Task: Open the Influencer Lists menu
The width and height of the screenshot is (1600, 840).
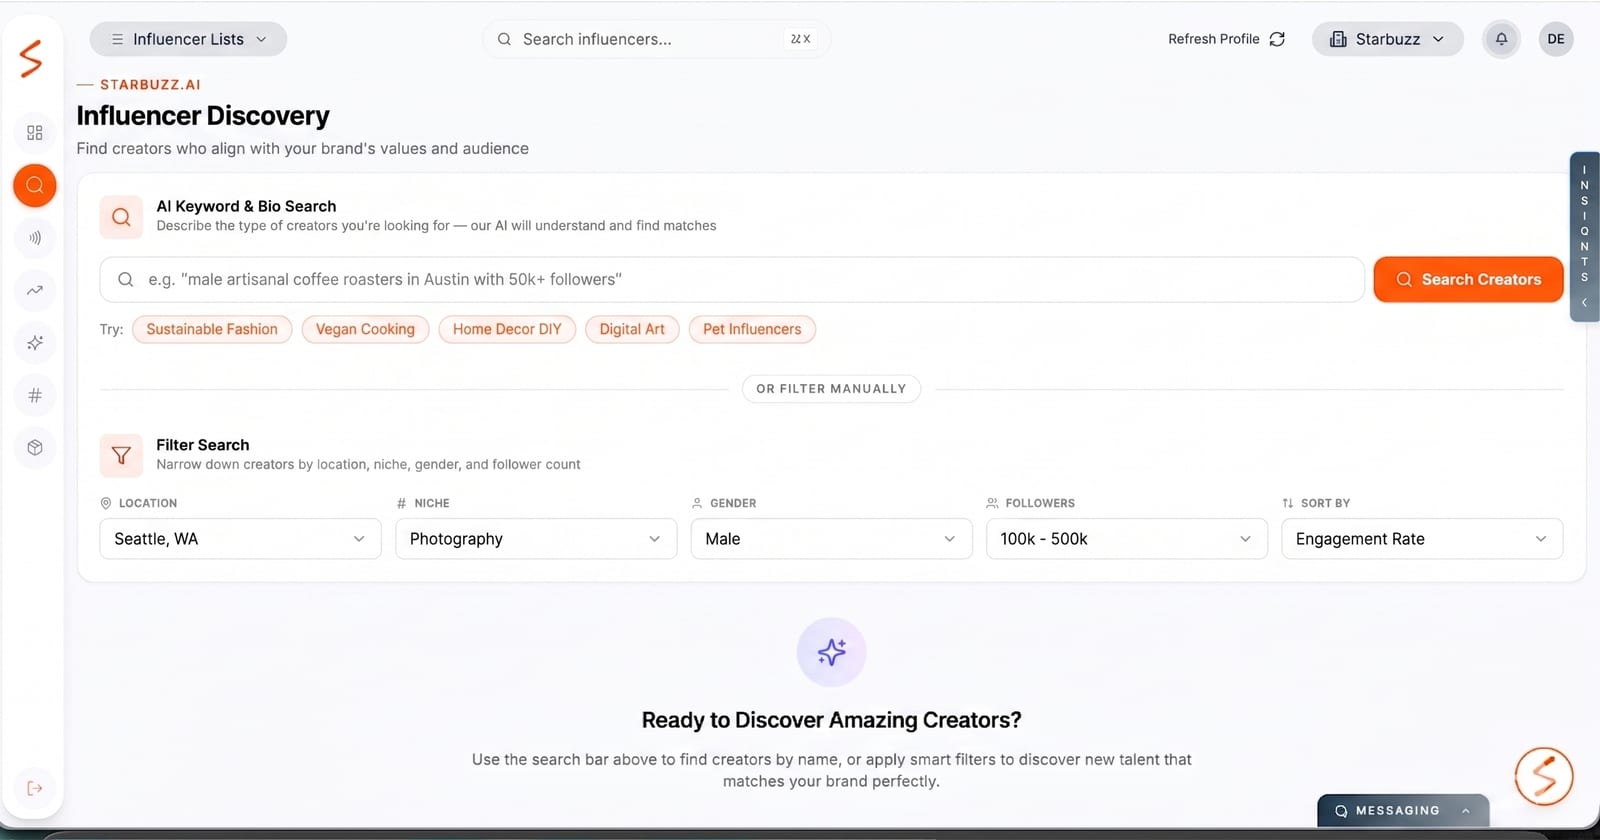Action: point(188,39)
